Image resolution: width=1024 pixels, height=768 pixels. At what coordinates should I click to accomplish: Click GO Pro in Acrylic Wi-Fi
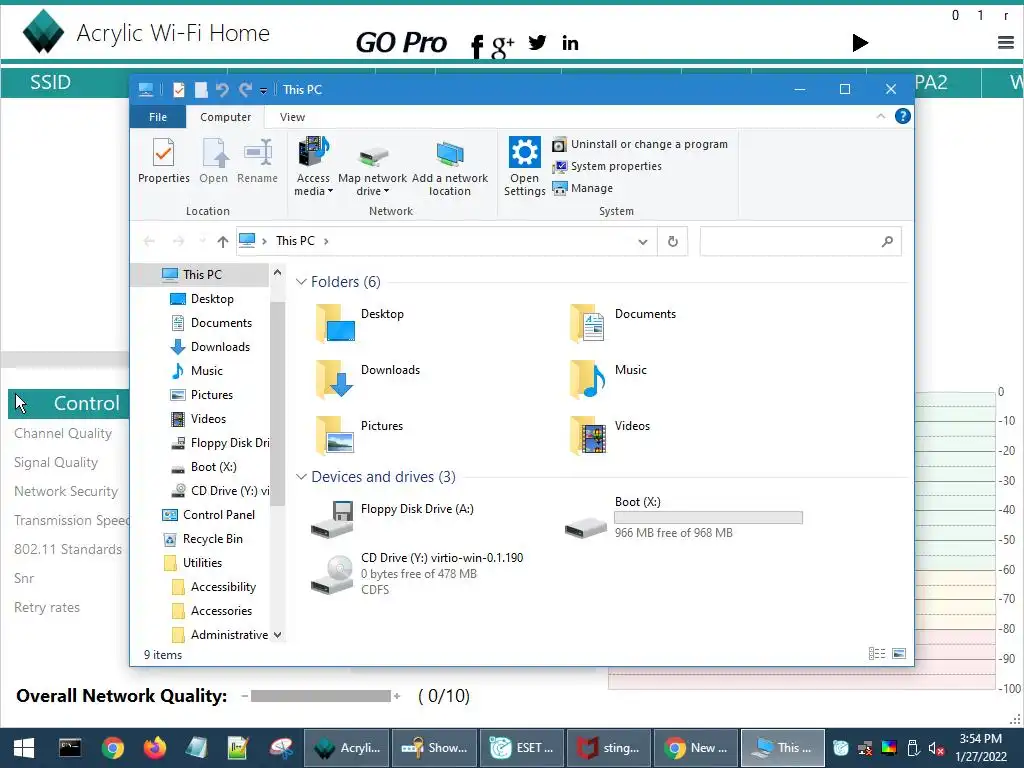pyautogui.click(x=401, y=43)
